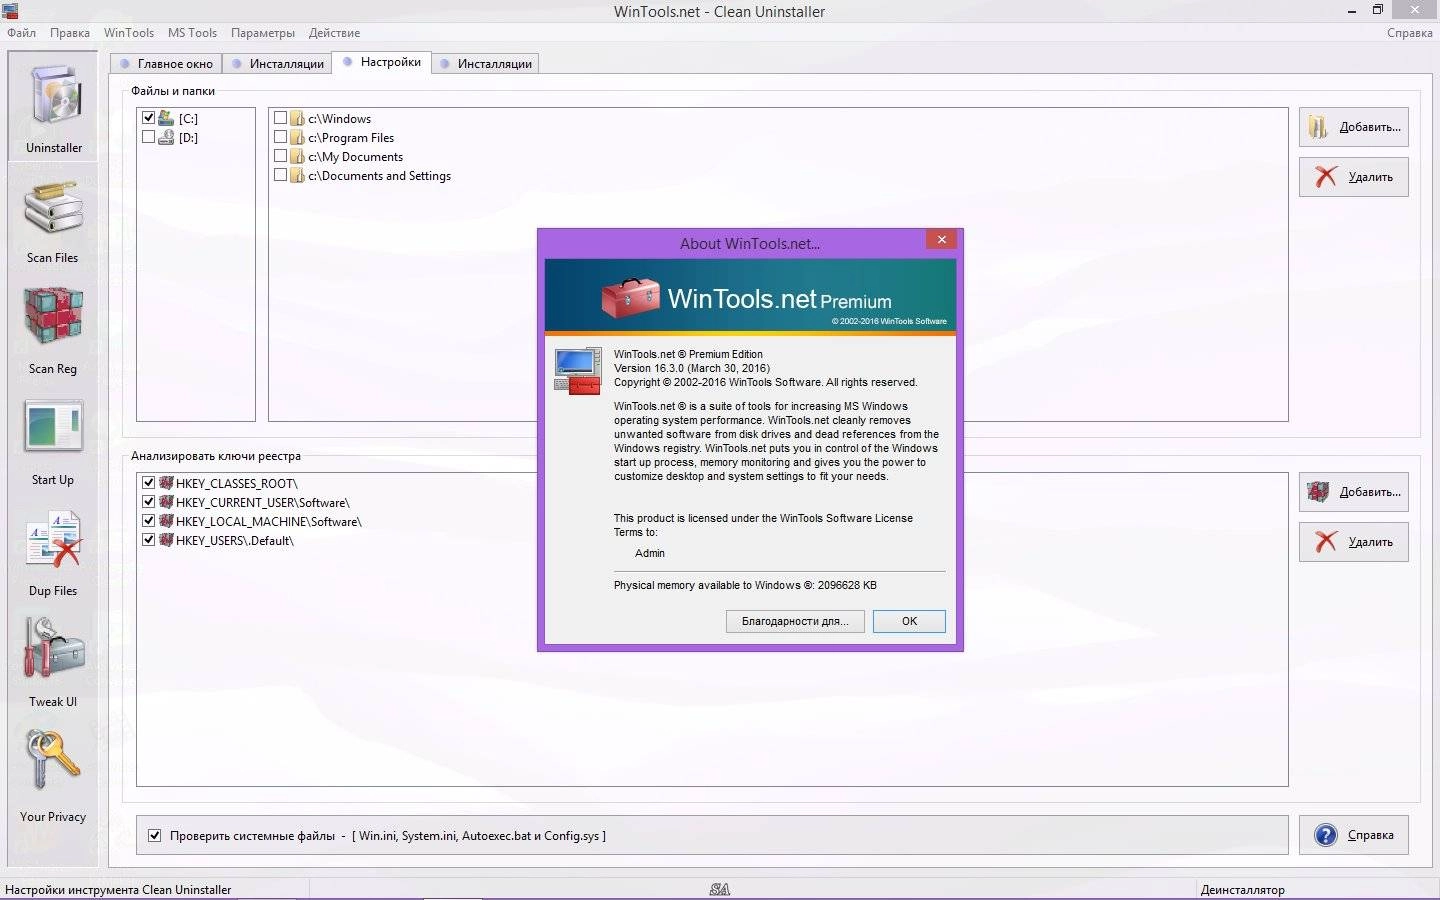Open the Scan Reg tool
This screenshot has height=900, width=1440.
(53, 331)
